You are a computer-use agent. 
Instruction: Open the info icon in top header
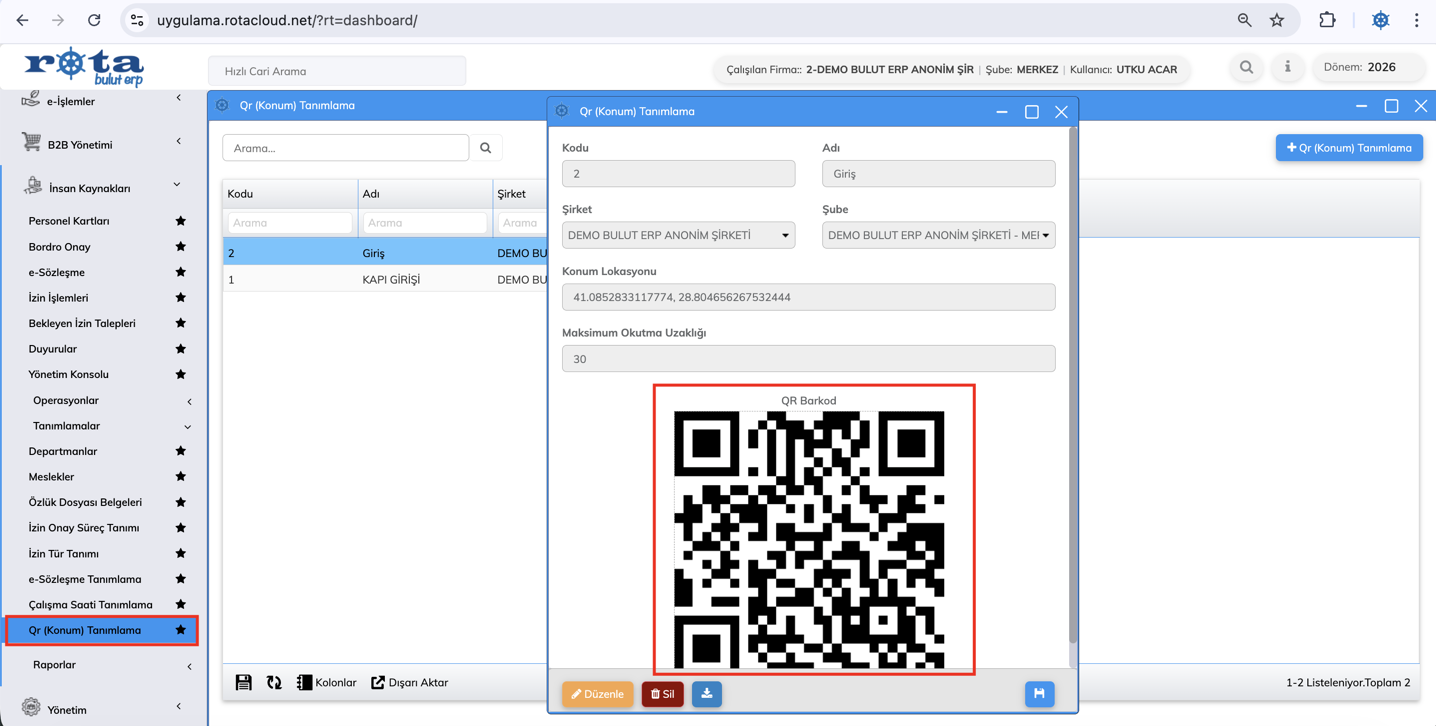(1287, 67)
